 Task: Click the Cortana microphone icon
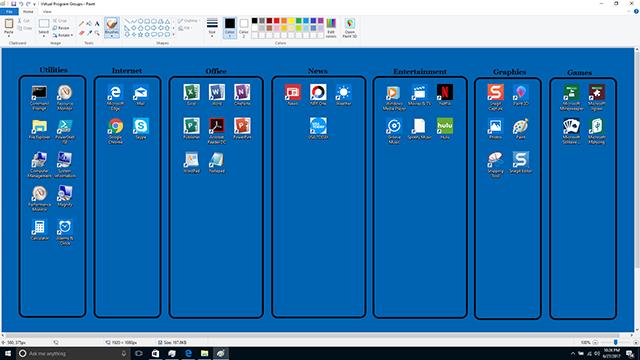coord(124,353)
